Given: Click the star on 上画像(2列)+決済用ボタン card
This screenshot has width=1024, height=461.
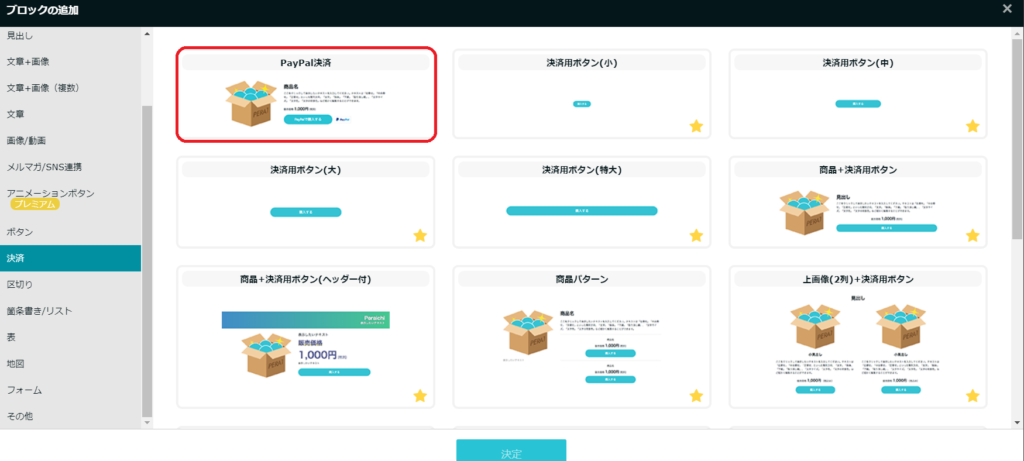Looking at the screenshot, I should (971, 396).
